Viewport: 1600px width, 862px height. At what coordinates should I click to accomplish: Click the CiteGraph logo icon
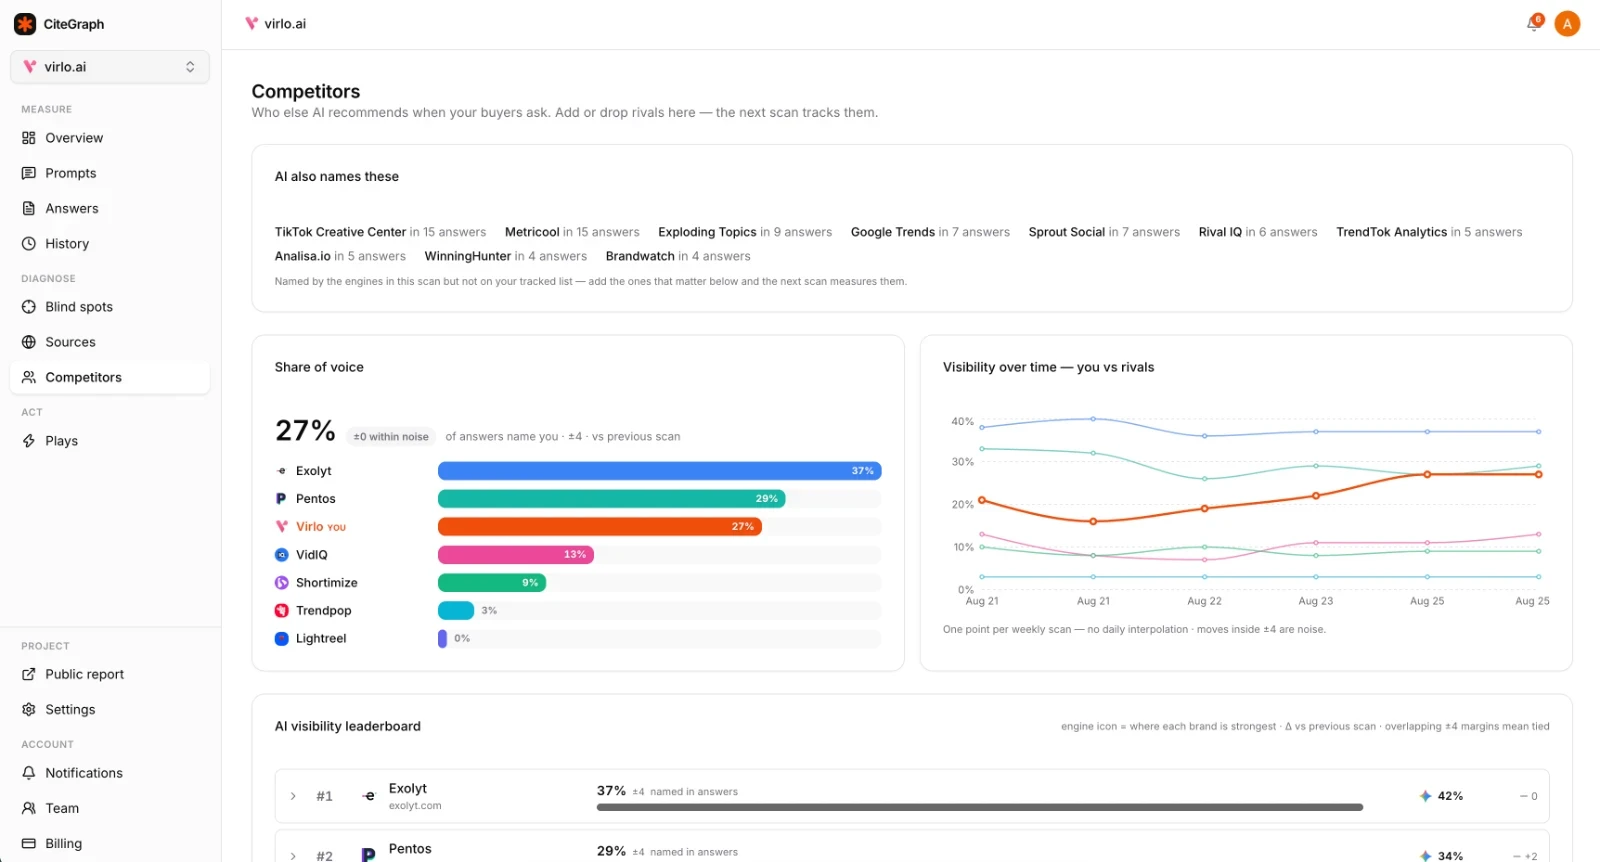click(25, 24)
